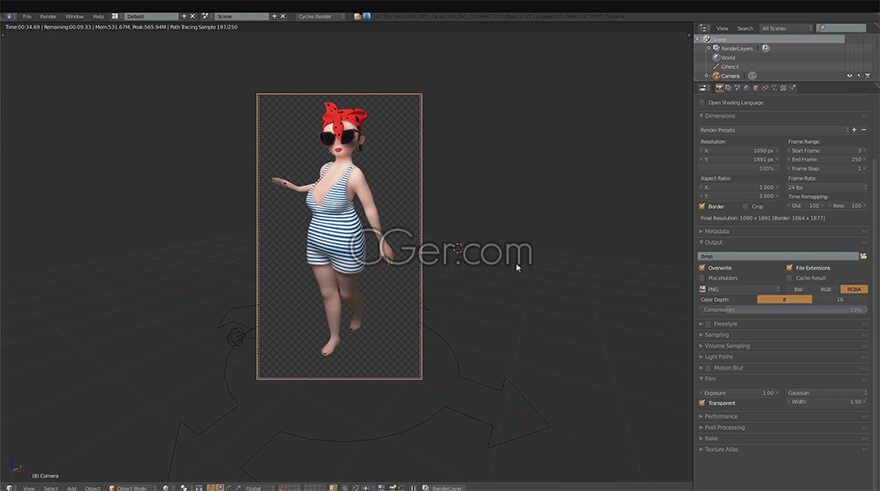
Task: Open the PNG file format dropdown
Action: click(739, 290)
